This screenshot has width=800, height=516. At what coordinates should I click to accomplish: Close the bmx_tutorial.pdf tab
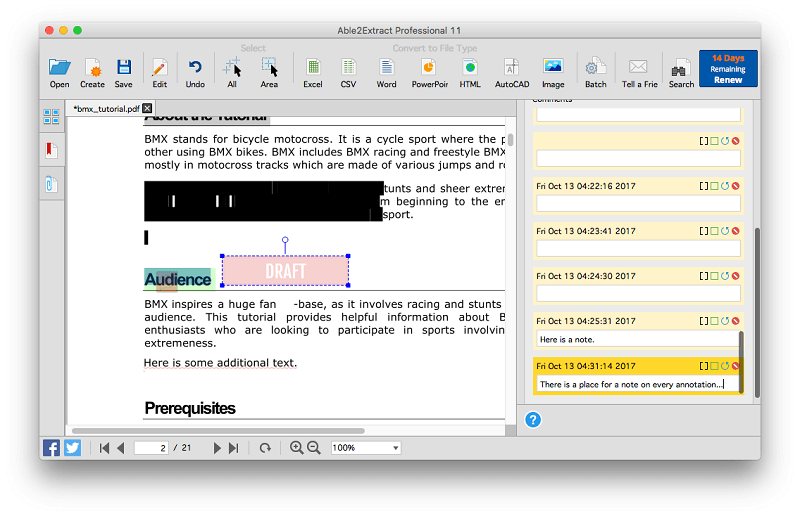point(147,108)
